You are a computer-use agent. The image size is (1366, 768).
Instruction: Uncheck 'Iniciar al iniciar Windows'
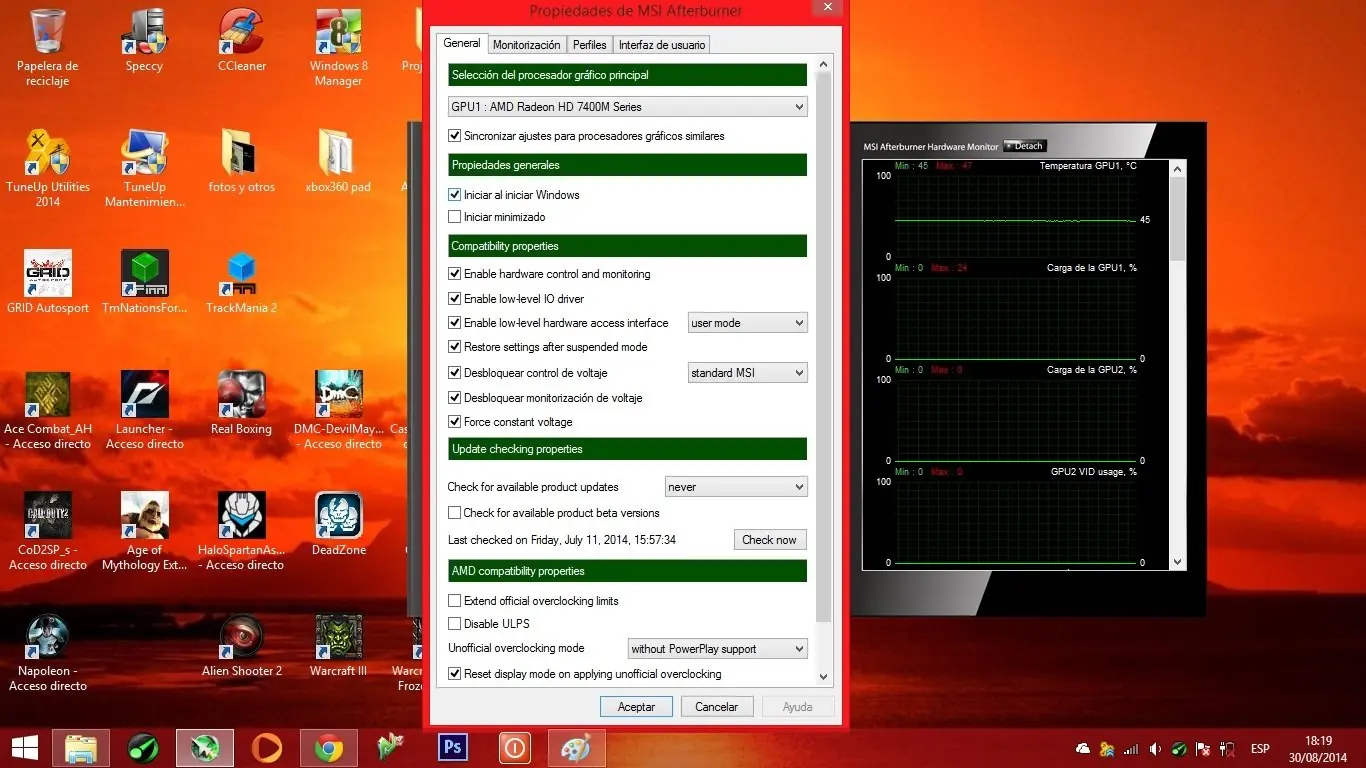pos(455,195)
